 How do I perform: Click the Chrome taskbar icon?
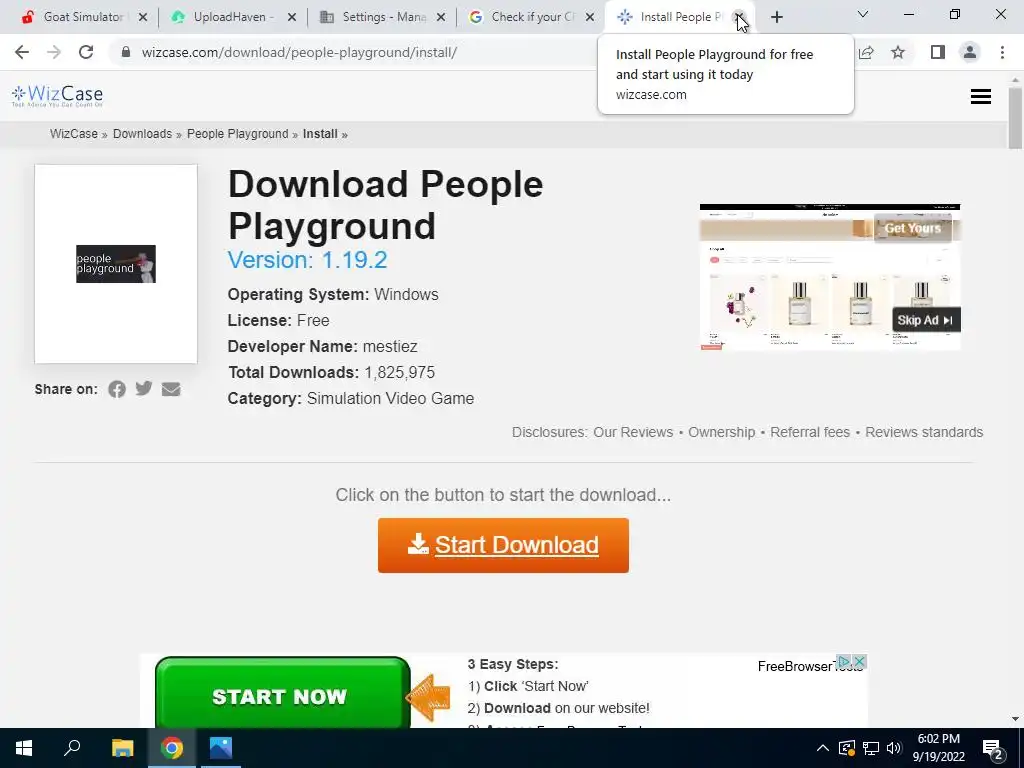pos(172,748)
